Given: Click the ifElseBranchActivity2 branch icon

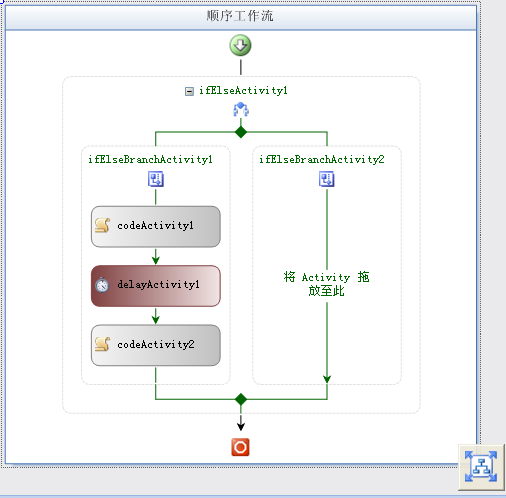Looking at the screenshot, I should tap(327, 179).
